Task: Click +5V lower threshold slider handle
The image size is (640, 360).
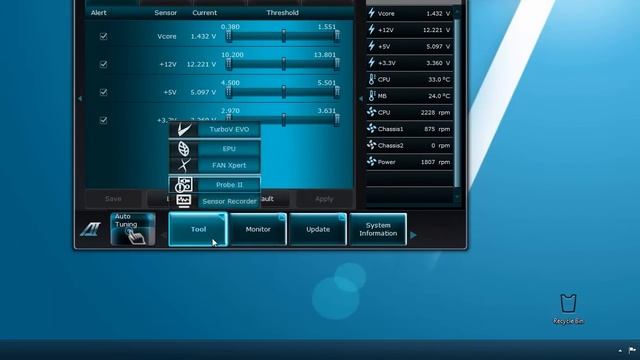Action: [229, 93]
